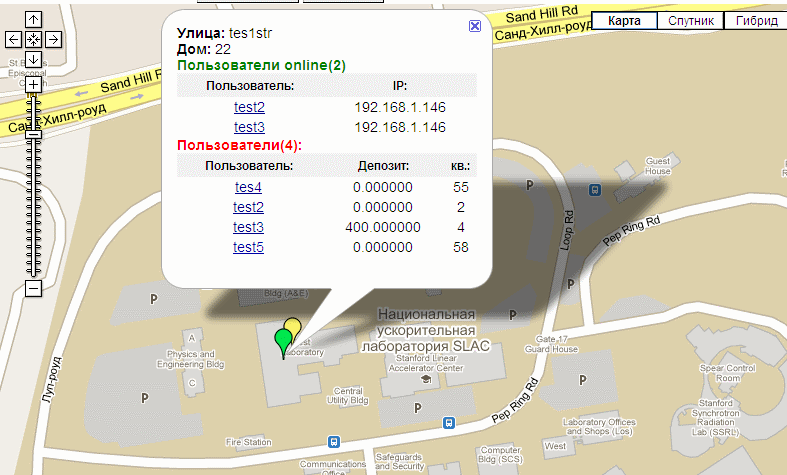Click the zoom slider handle

(x=33, y=134)
